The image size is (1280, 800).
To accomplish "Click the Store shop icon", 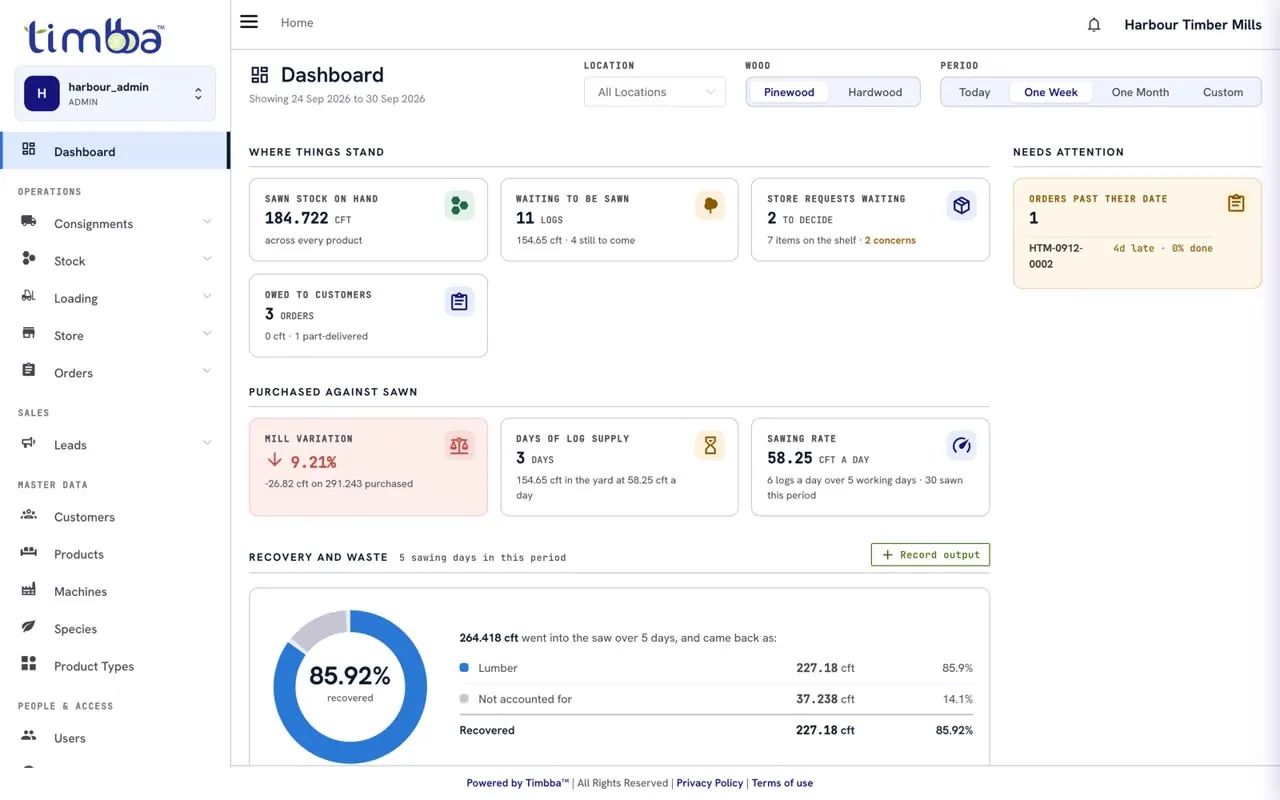I will click(x=29, y=334).
